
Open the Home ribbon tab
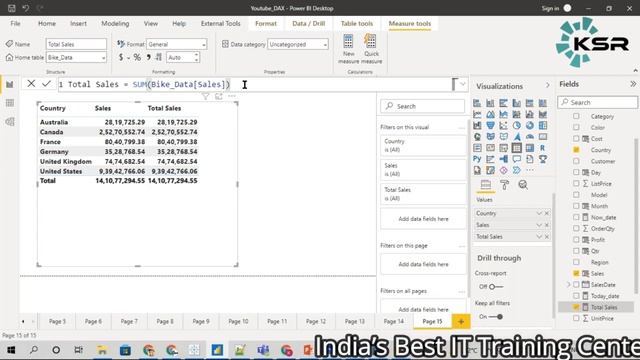[x=47, y=24]
